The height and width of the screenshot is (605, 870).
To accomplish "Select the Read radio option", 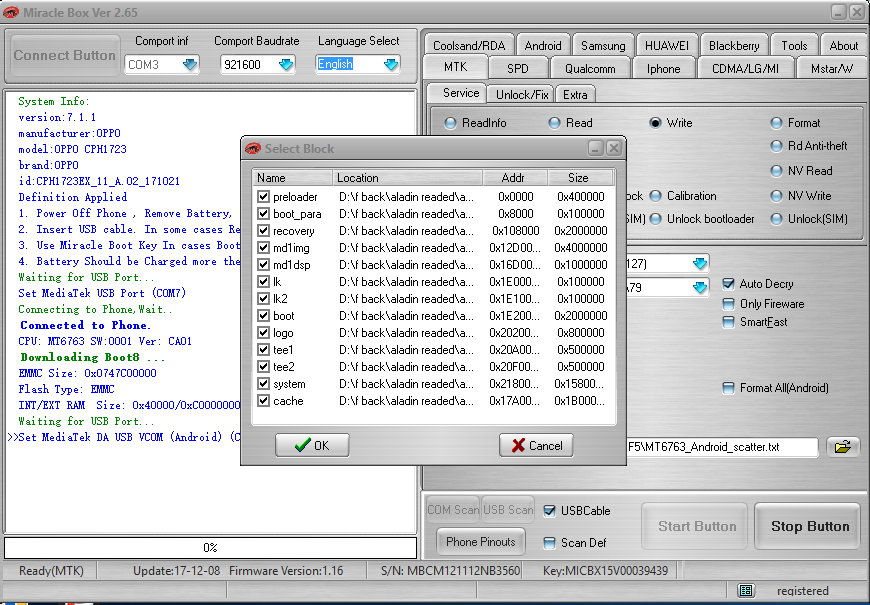I will [x=554, y=123].
